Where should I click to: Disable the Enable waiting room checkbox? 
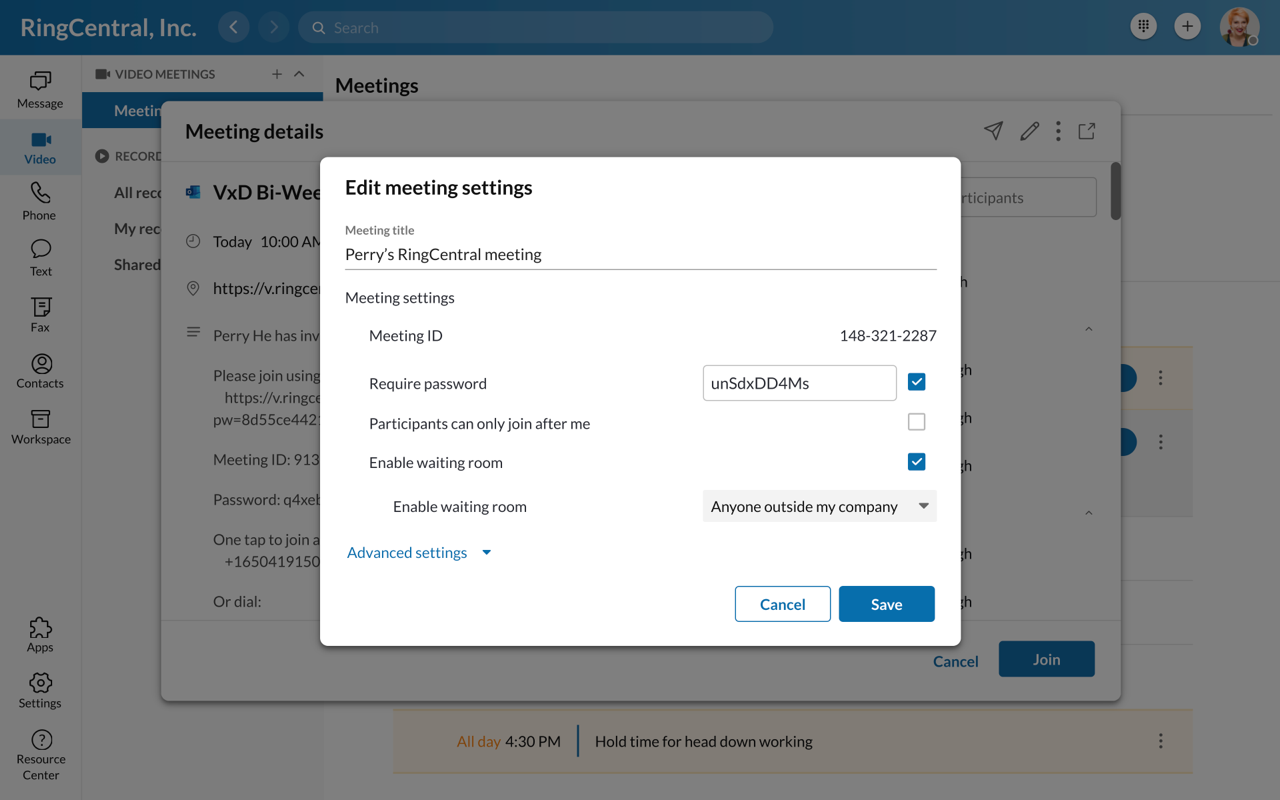[916, 462]
